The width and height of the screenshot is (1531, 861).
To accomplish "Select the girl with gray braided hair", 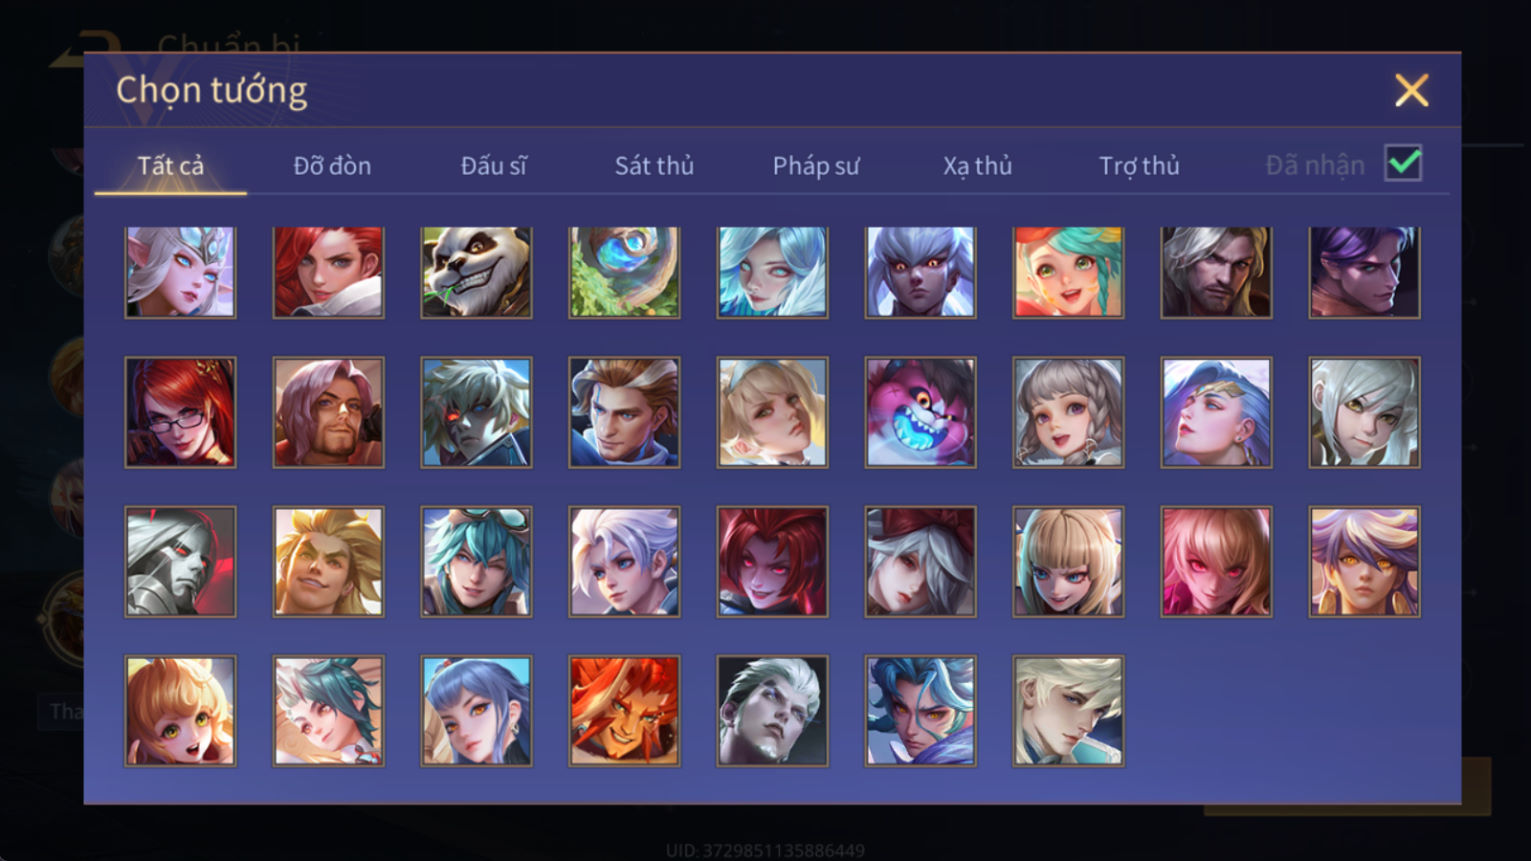I will (1068, 412).
